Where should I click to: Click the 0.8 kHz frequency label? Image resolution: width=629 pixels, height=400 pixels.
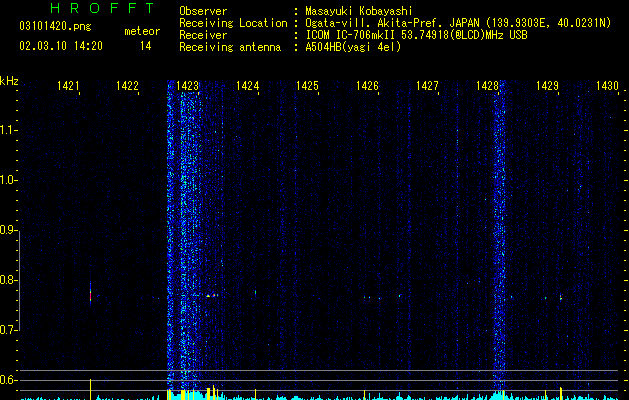pos(8,280)
